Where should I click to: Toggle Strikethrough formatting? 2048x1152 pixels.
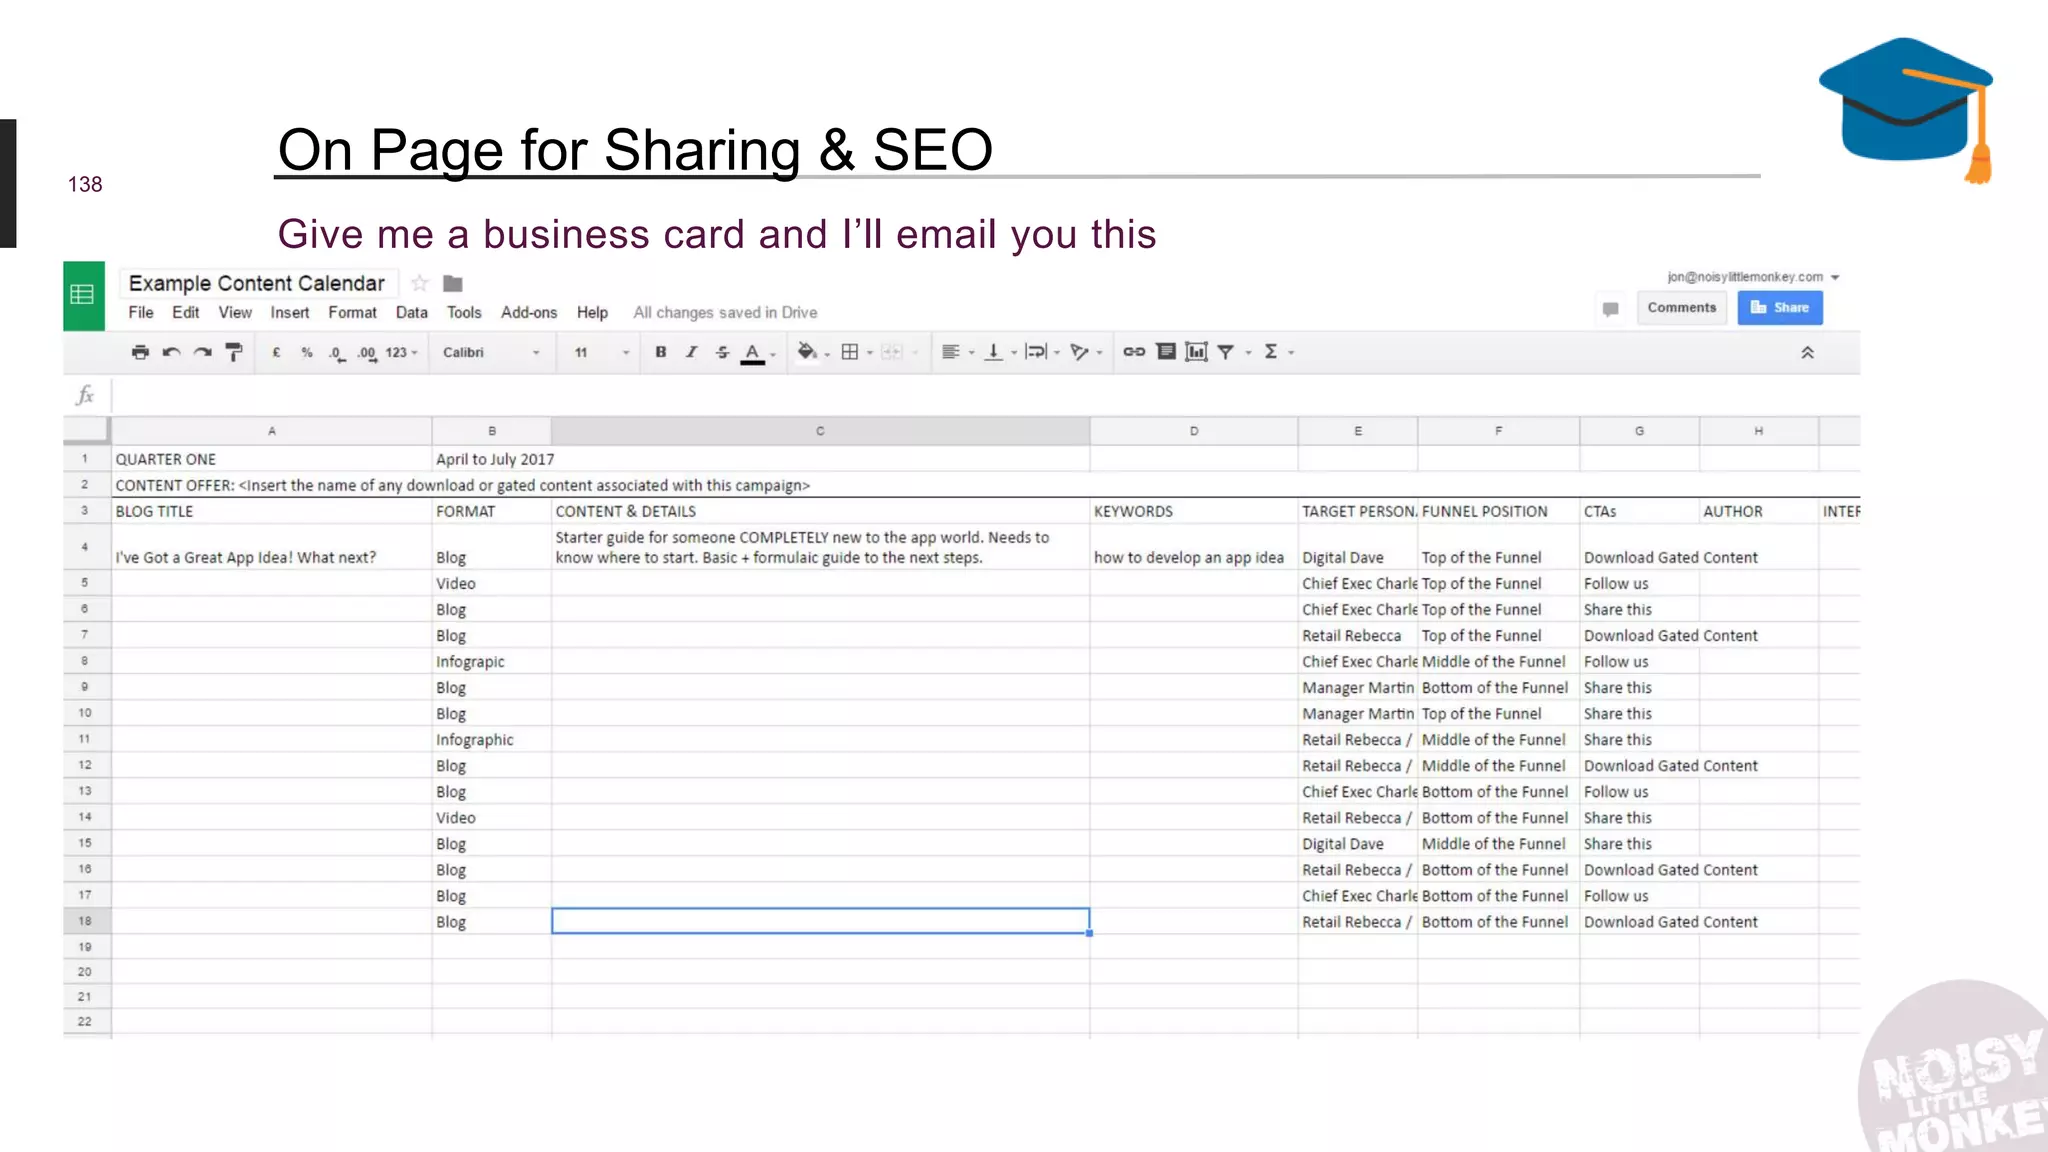click(x=722, y=352)
